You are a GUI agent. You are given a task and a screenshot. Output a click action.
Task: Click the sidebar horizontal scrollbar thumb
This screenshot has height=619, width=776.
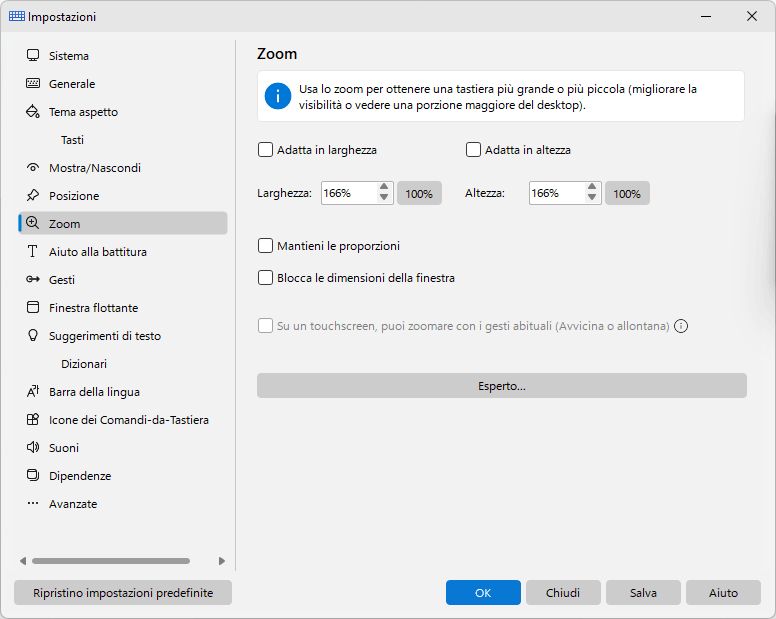(111, 561)
